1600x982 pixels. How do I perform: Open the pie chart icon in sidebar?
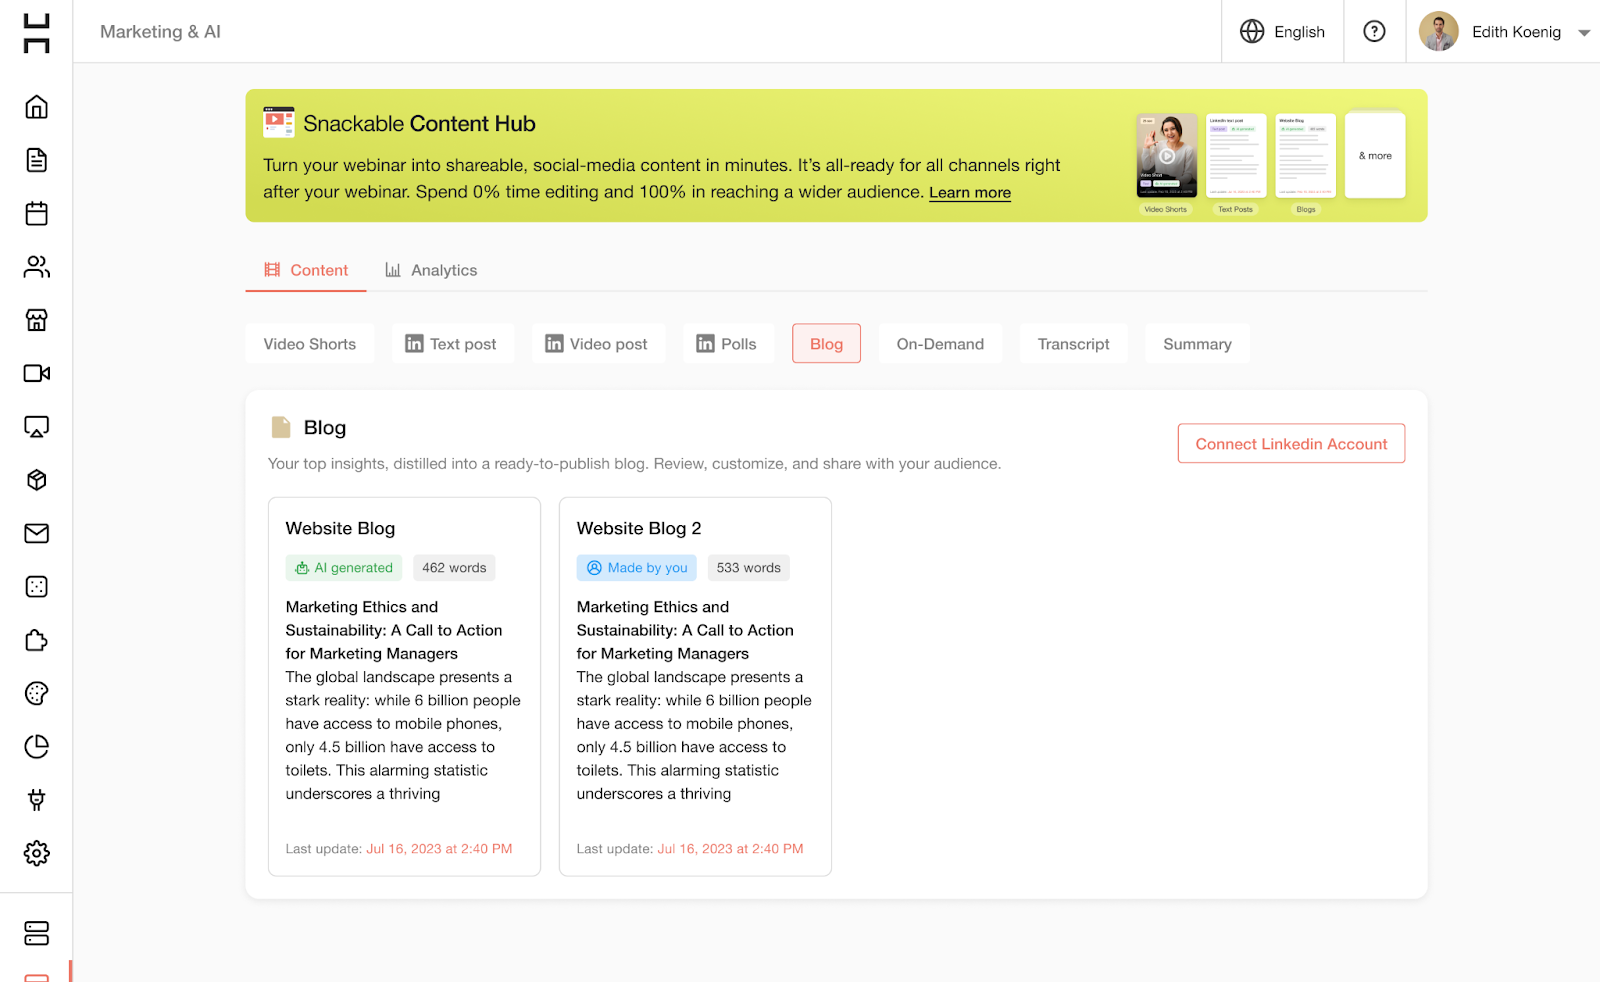tap(36, 747)
